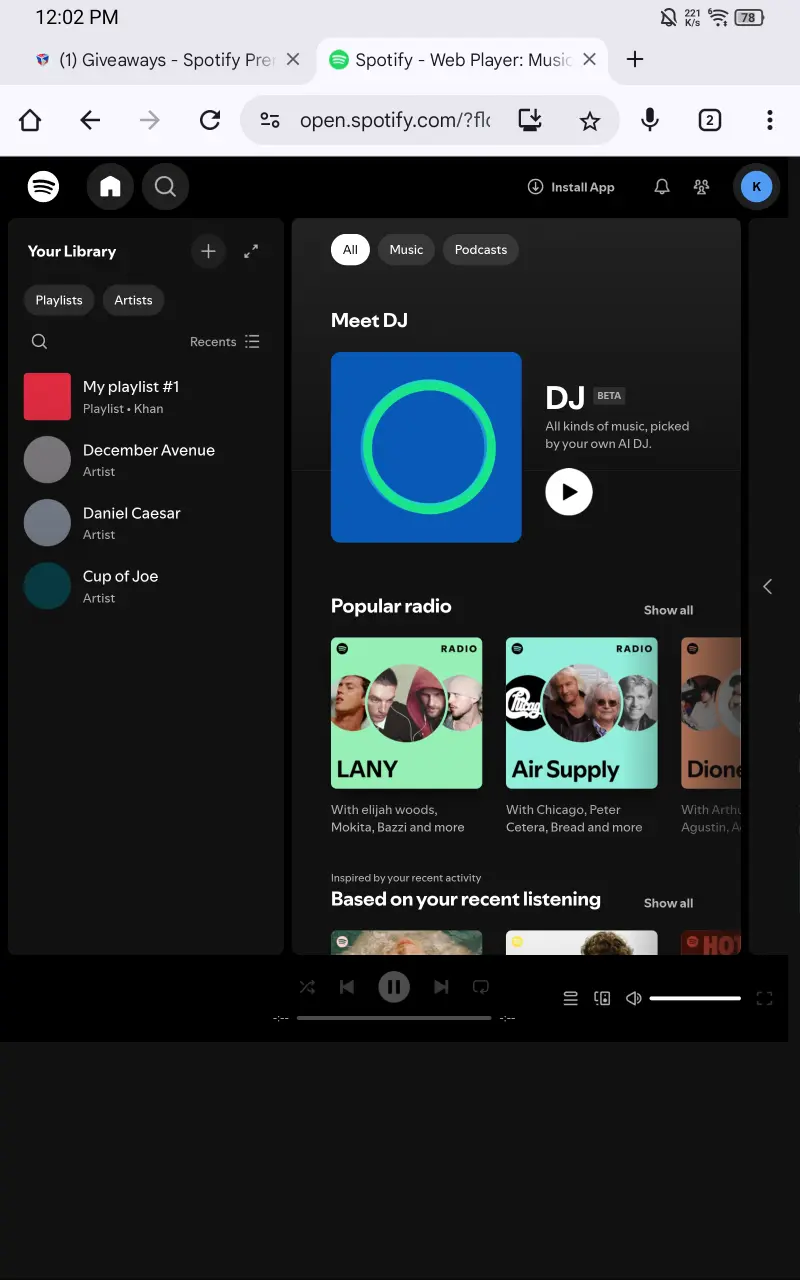The width and height of the screenshot is (800, 1280).
Task: Pause playback in player bar
Action: (394, 988)
